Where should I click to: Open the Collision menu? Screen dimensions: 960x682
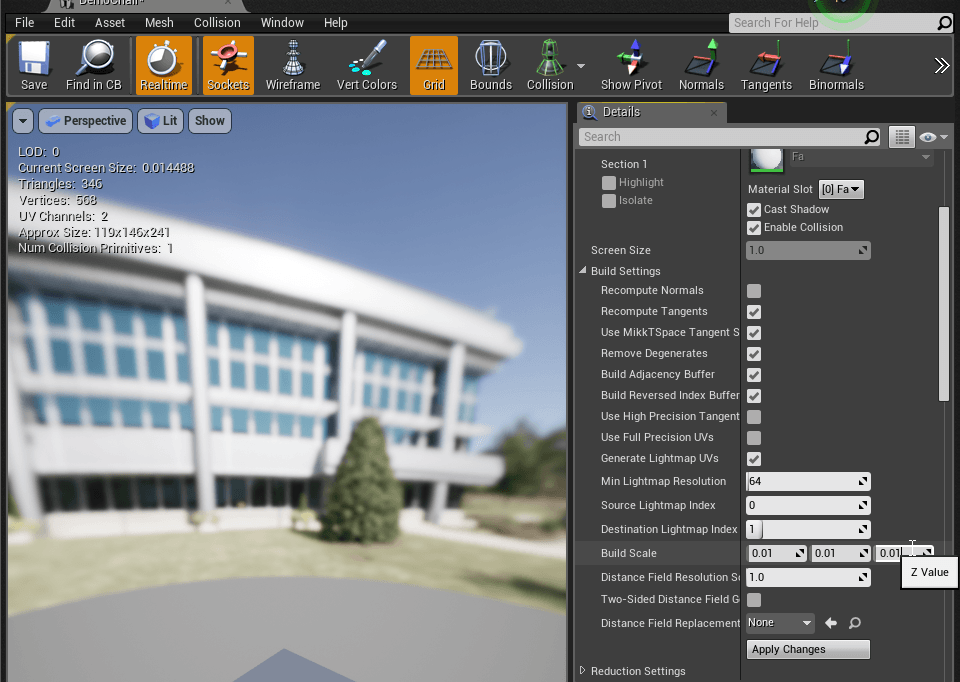point(217,22)
